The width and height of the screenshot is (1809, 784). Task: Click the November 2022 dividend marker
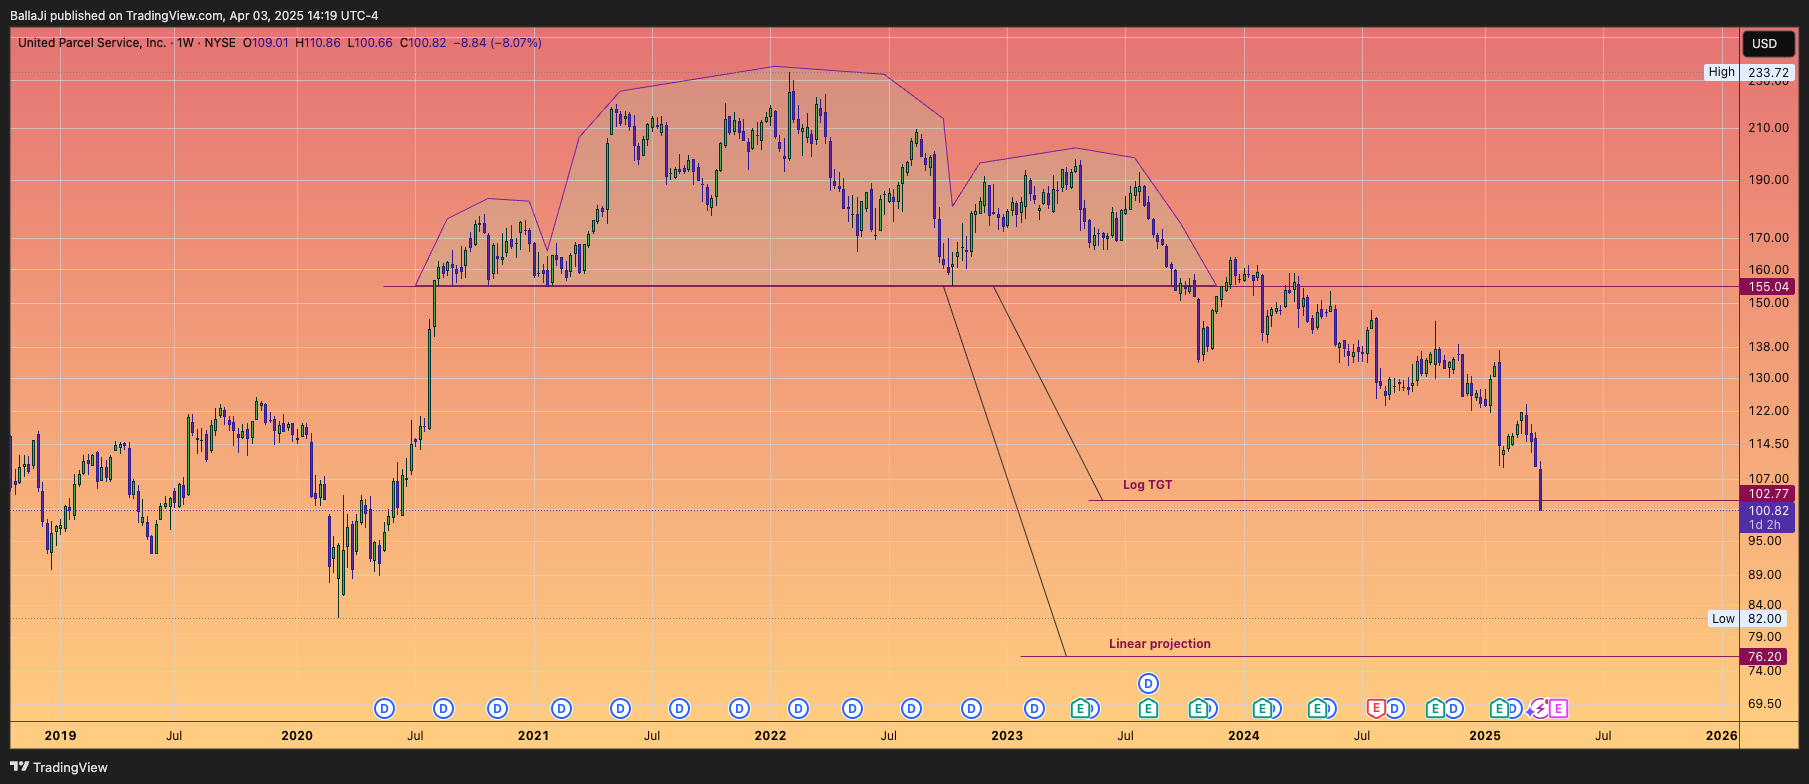click(971, 709)
